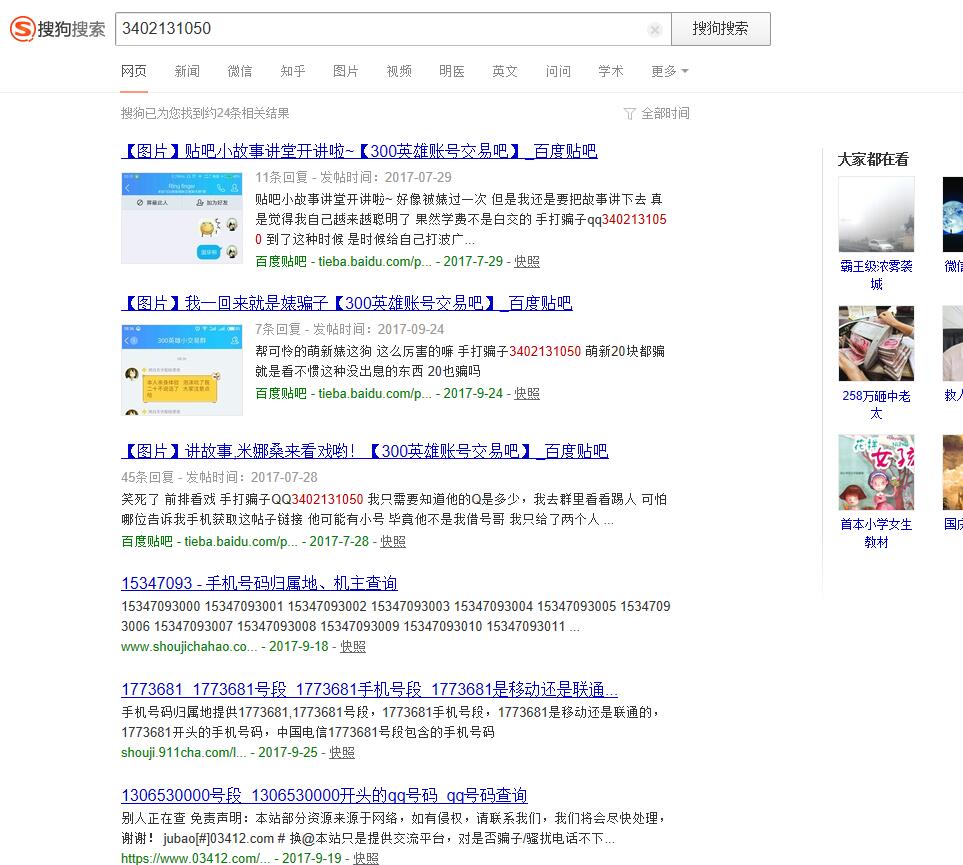Open 快照 for the 2017-7-28 result
Image resolution: width=963 pixels, height=865 pixels.
click(x=393, y=542)
